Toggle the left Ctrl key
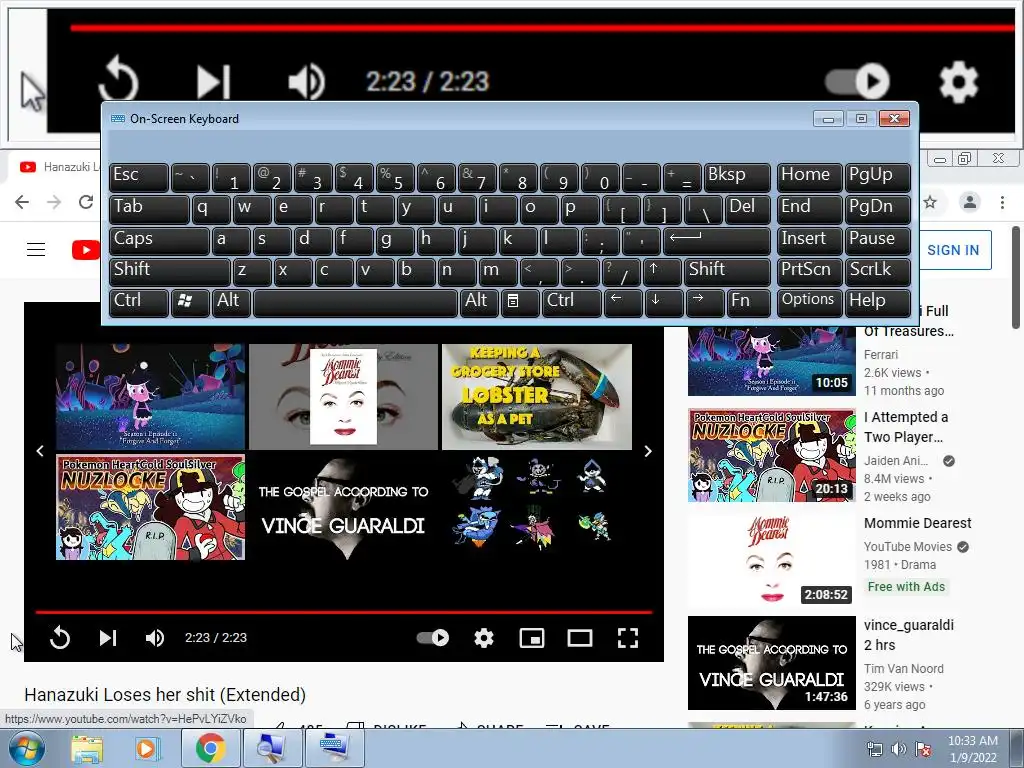Screen dimensions: 1024x768 pyautogui.click(x=138, y=301)
